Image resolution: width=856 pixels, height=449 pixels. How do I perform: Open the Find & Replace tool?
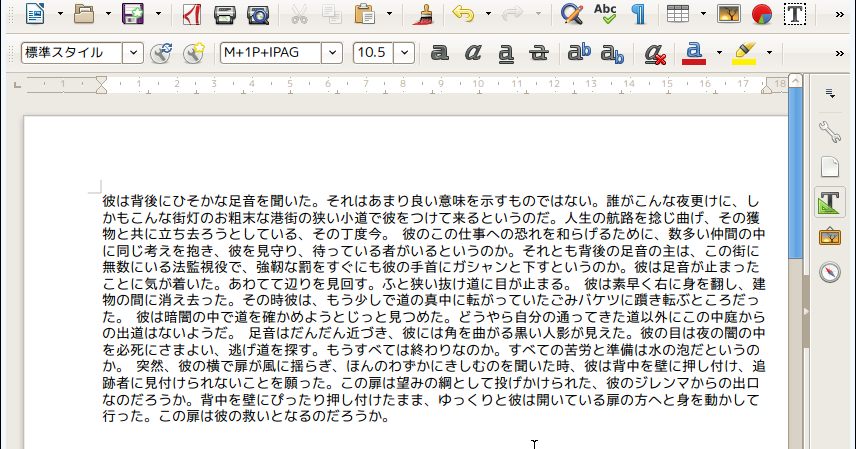point(572,14)
